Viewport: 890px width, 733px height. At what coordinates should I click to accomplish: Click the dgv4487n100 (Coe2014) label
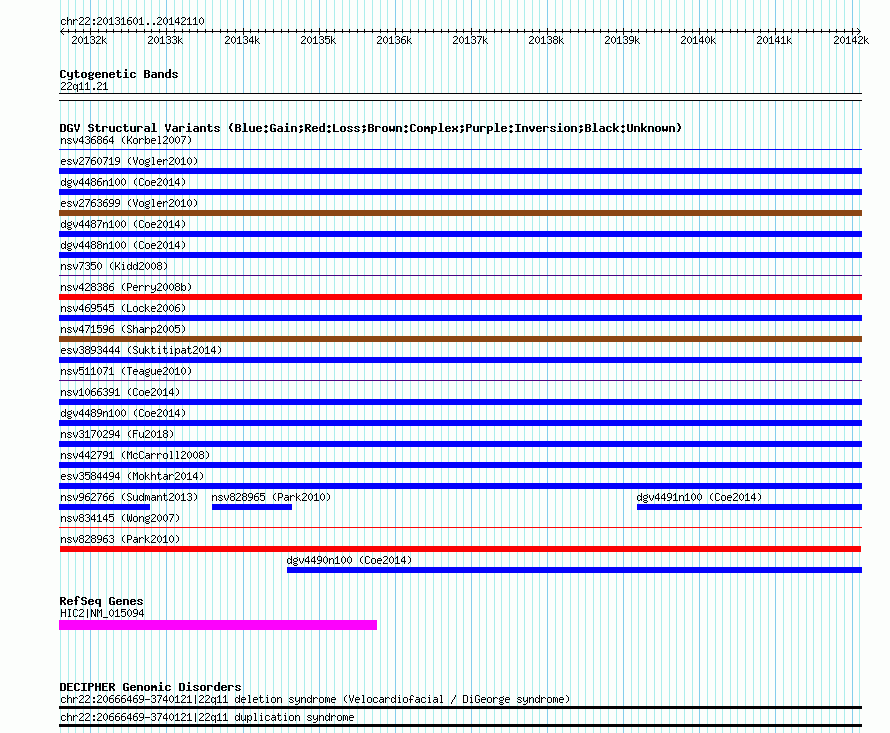[x=123, y=224]
